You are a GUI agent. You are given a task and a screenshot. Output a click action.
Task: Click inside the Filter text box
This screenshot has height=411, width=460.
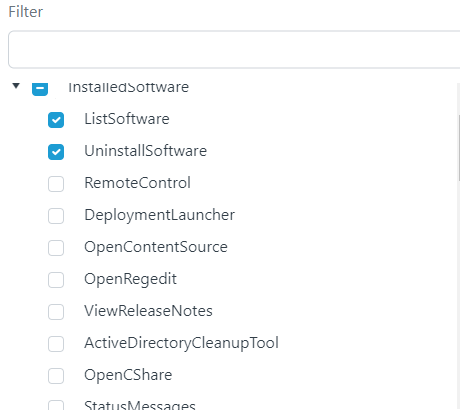234,50
